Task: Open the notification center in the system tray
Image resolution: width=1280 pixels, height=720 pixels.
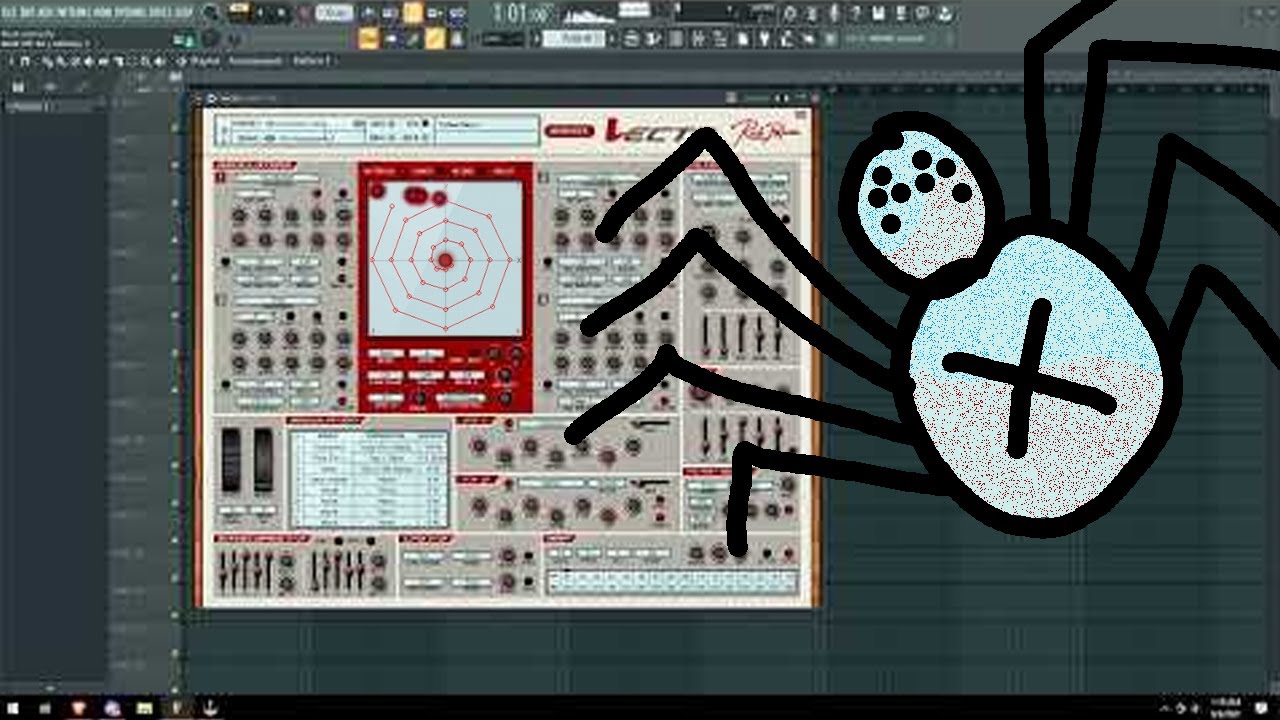Action: coord(1260,708)
